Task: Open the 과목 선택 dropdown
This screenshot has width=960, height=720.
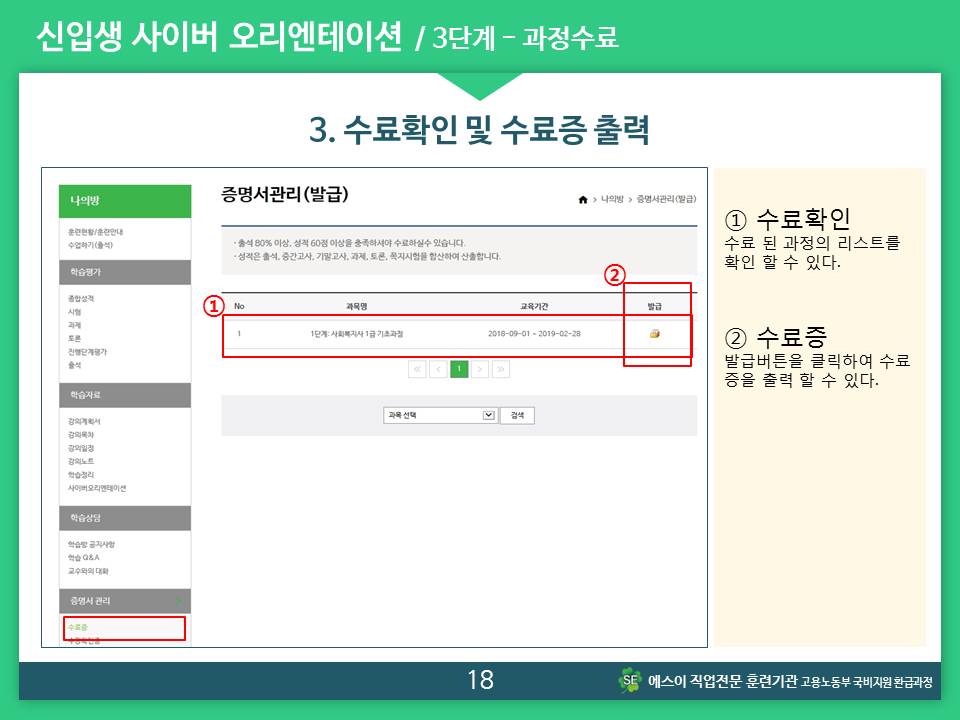Action: tap(440, 415)
